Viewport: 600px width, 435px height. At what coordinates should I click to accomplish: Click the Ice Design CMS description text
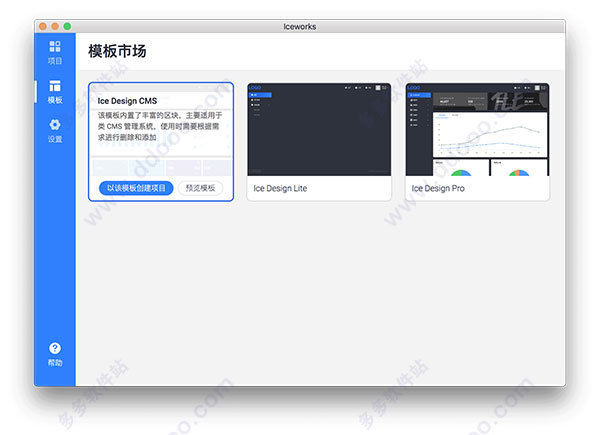click(x=160, y=126)
